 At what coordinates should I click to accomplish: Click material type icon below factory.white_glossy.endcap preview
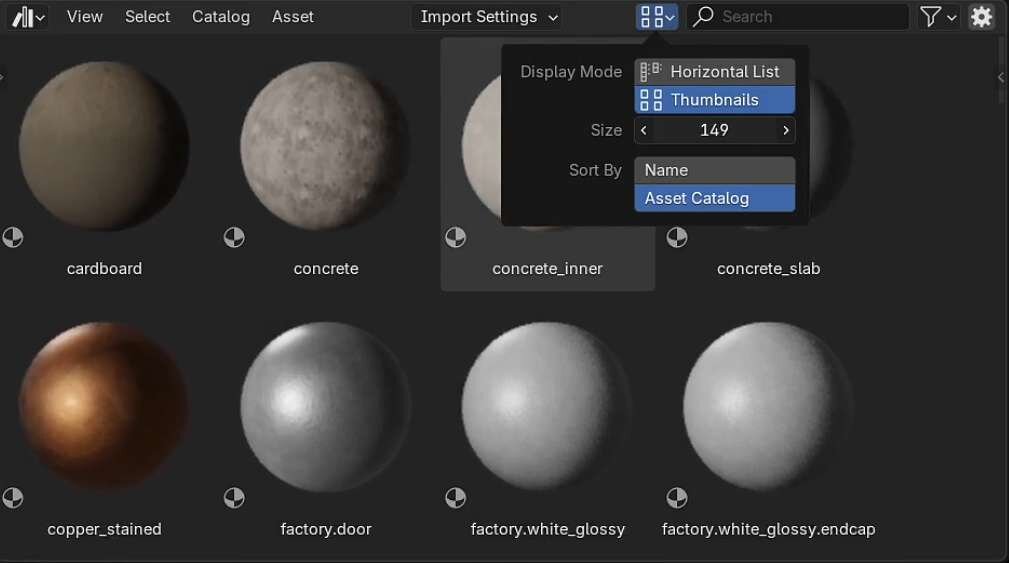(677, 498)
